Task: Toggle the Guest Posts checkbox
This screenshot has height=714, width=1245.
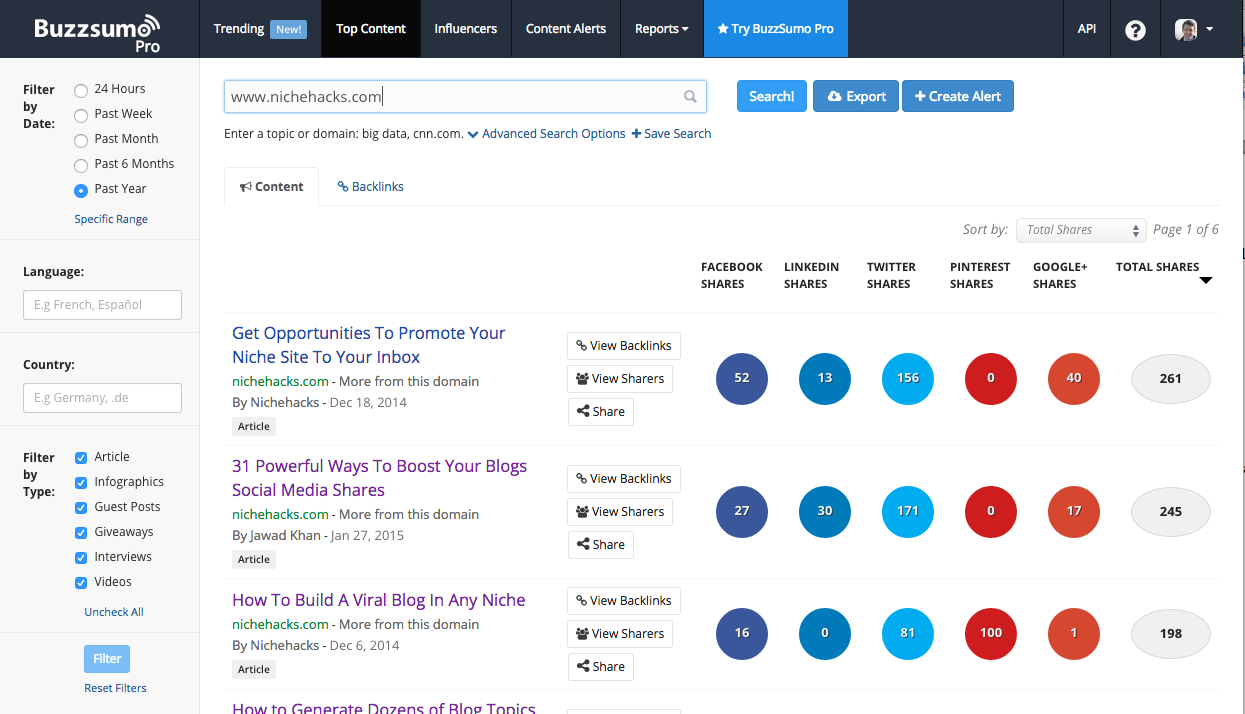Action: click(x=81, y=508)
